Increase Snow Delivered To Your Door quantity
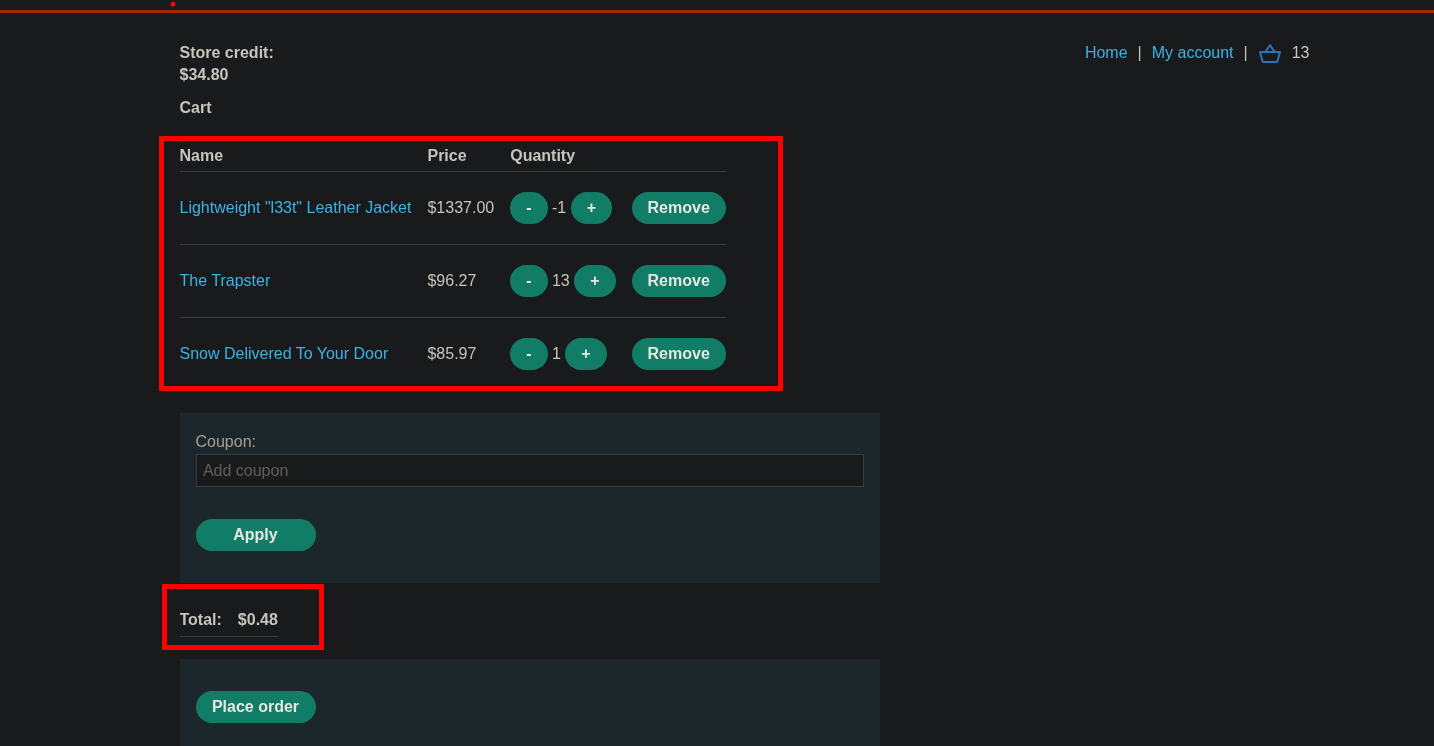This screenshot has height=746, width=1434. 585,354
